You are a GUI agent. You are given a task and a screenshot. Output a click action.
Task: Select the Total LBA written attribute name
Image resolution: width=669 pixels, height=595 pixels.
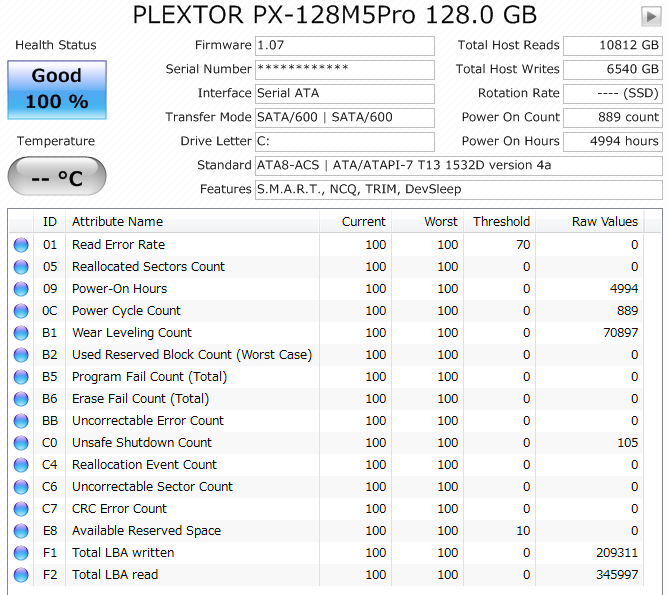click(123, 553)
